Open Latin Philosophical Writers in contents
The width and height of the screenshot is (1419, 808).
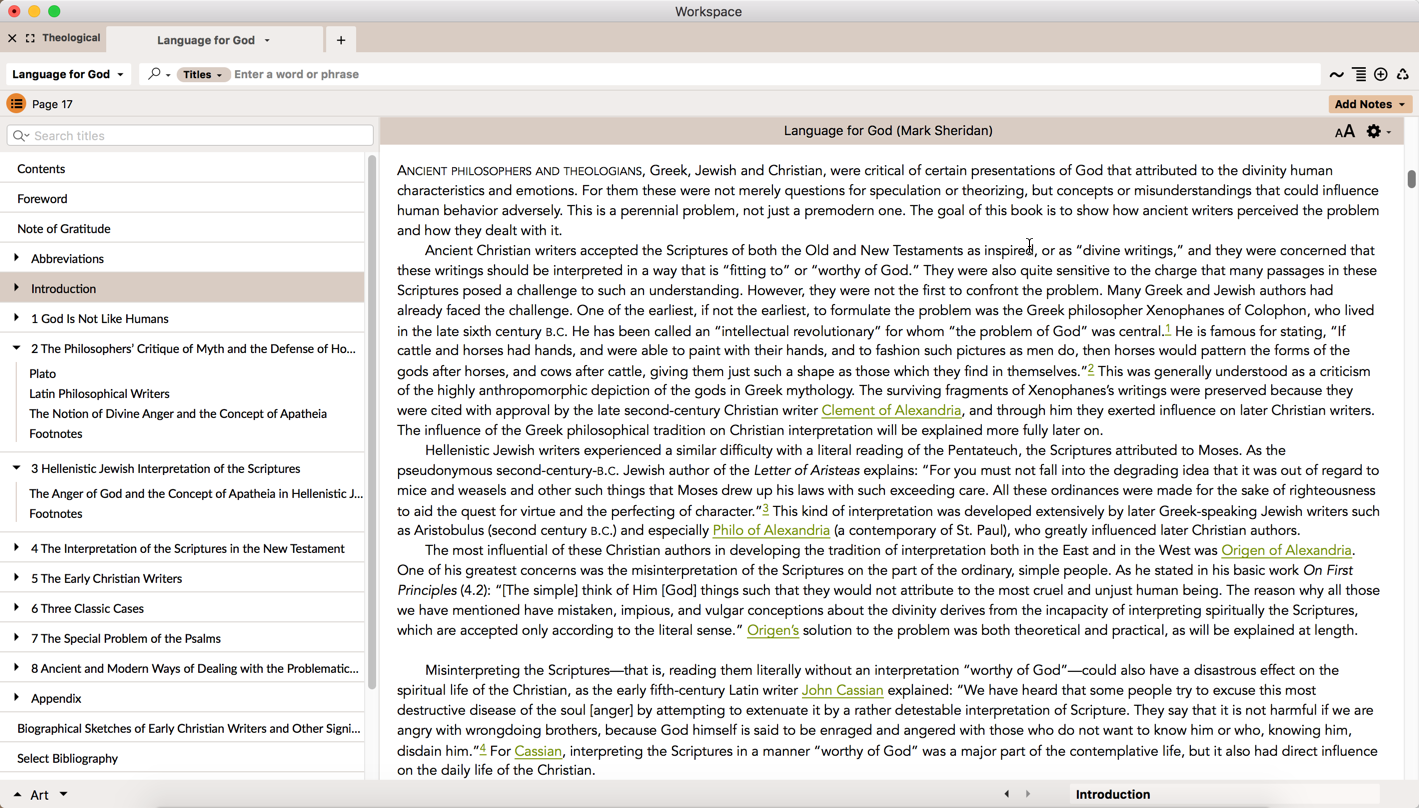99,394
